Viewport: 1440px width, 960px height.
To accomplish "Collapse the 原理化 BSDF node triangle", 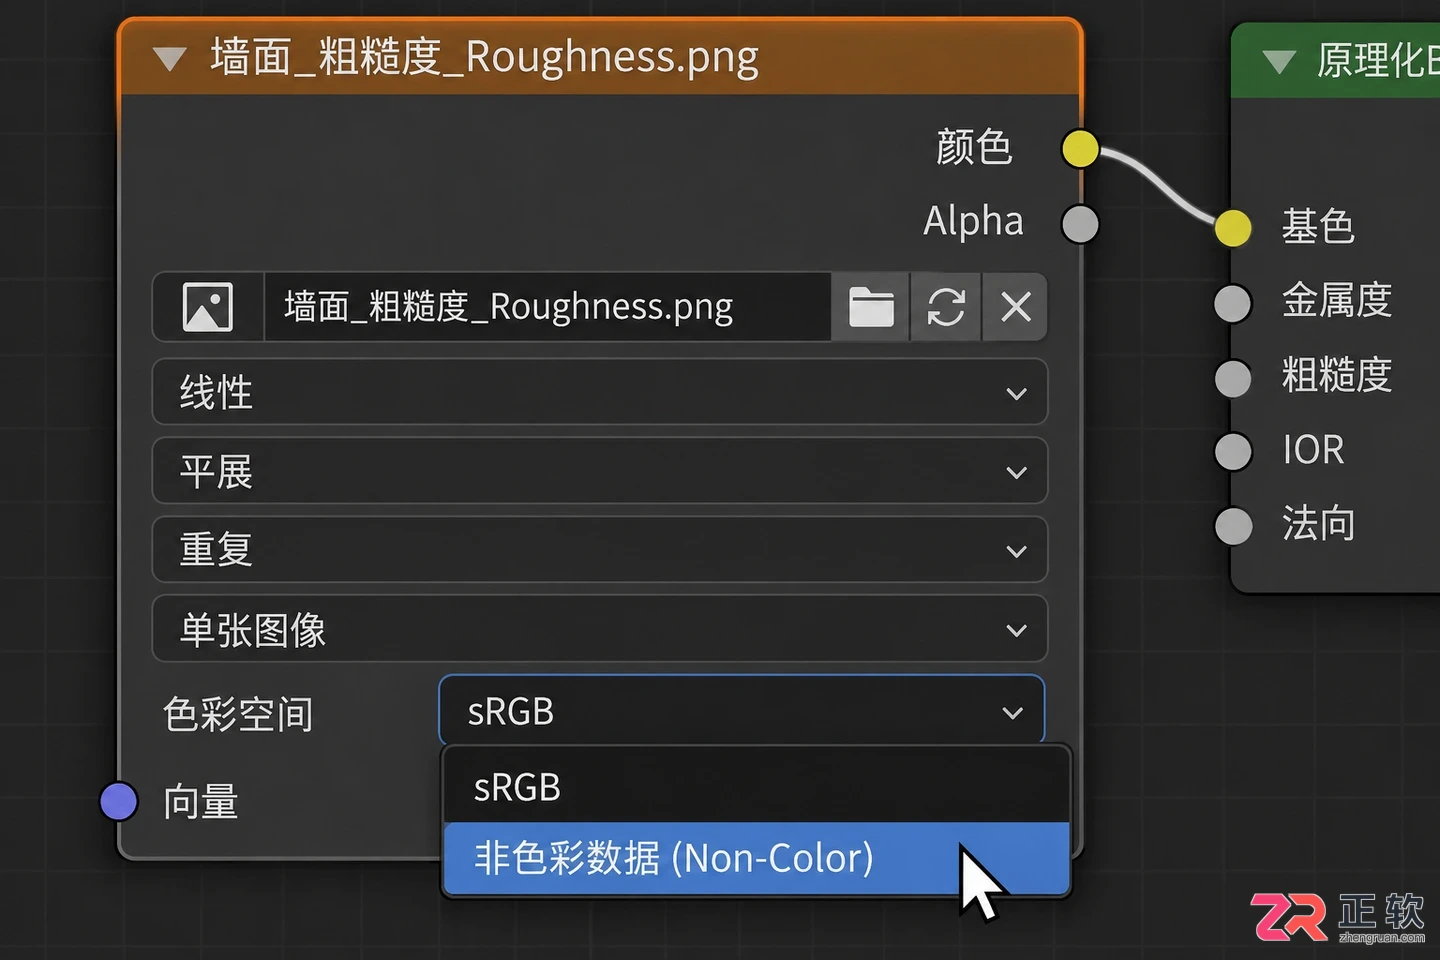I will pos(1279,63).
